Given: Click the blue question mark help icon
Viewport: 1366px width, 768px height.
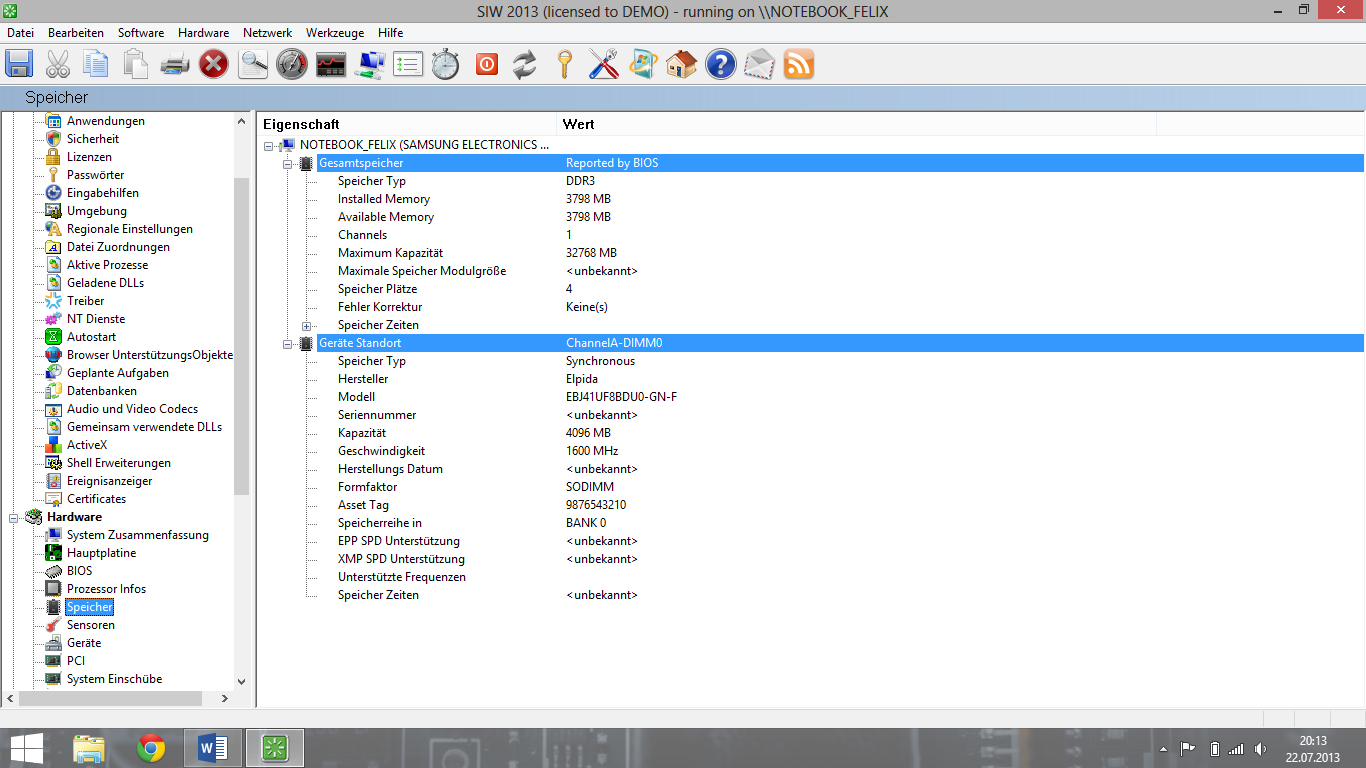Looking at the screenshot, I should pyautogui.click(x=720, y=65).
